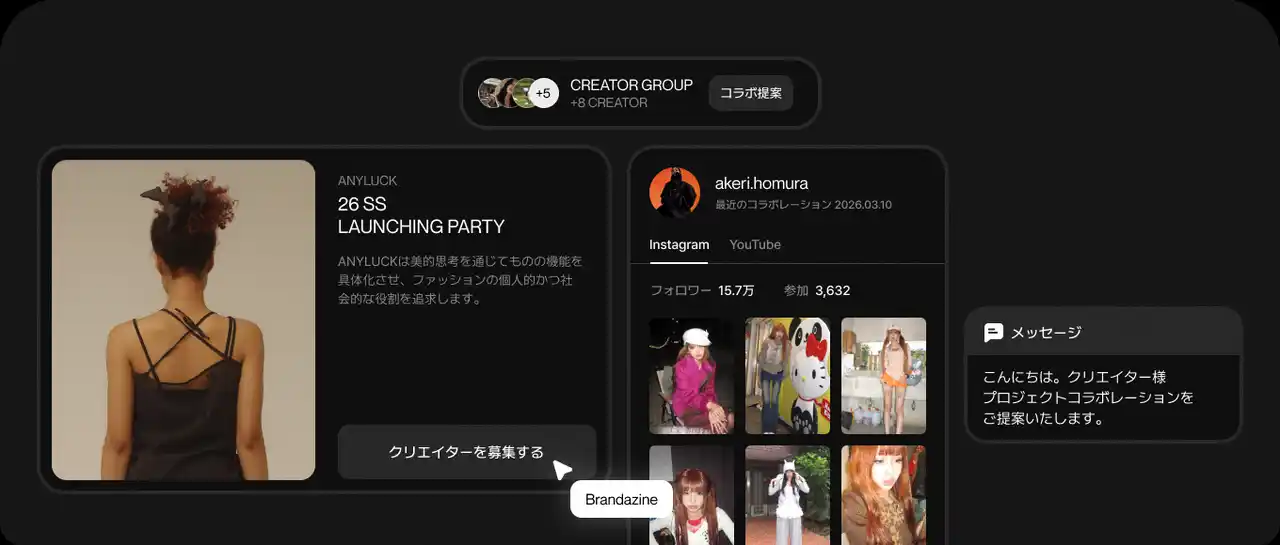Click the メッセージ chat bubble icon
The width and height of the screenshot is (1280, 545).
click(993, 333)
